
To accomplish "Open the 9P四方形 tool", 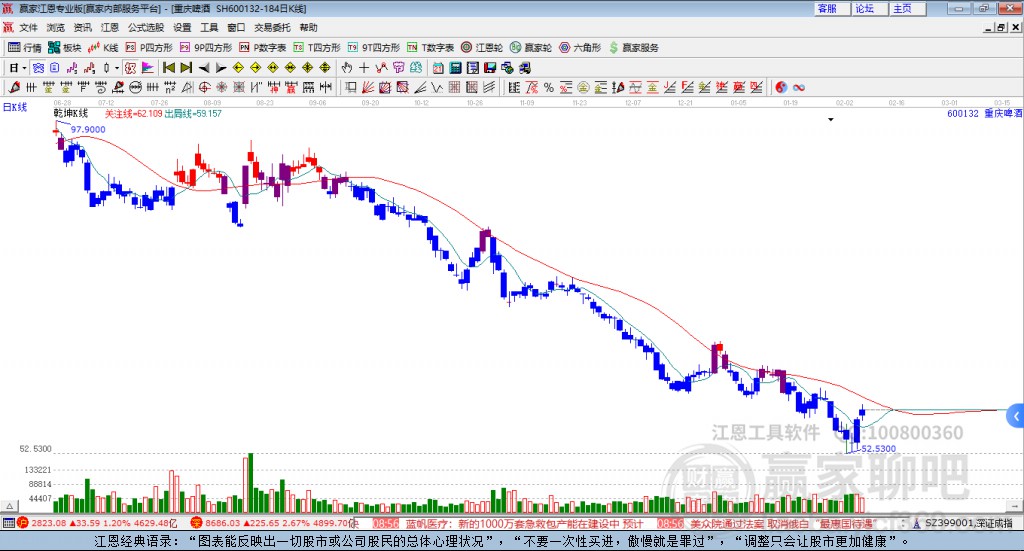I will tap(206, 48).
